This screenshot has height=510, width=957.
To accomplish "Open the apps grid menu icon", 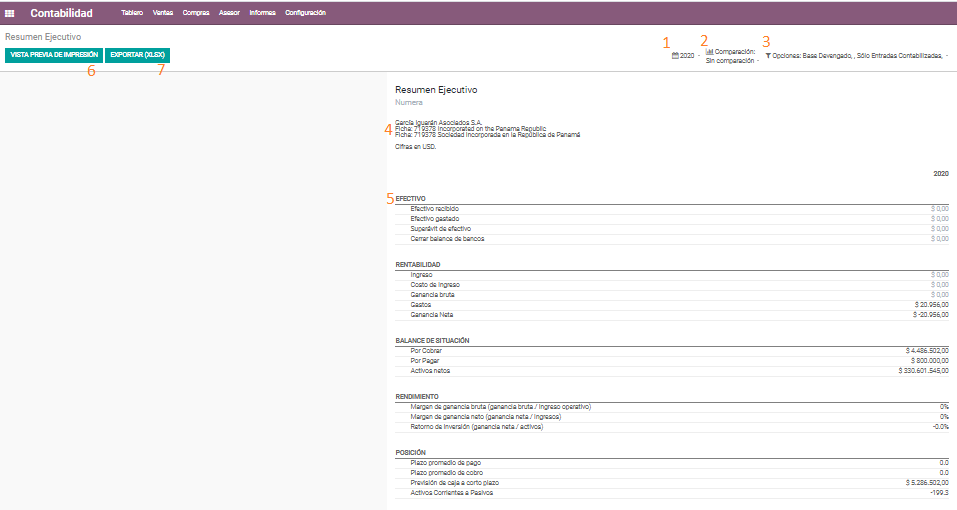I will pyautogui.click(x=10, y=13).
